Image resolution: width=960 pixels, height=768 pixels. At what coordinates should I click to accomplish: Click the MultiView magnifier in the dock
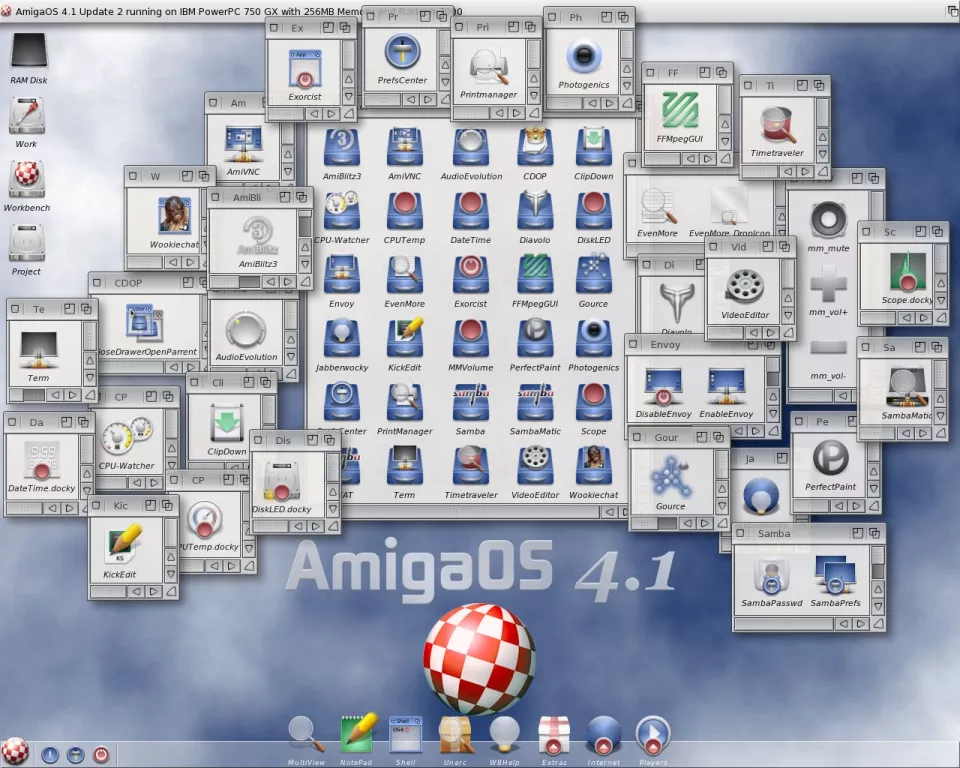point(306,735)
